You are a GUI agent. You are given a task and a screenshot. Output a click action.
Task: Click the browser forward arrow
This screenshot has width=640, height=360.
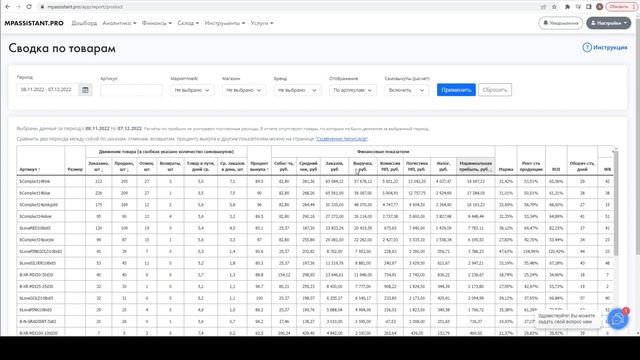[x=18, y=7]
